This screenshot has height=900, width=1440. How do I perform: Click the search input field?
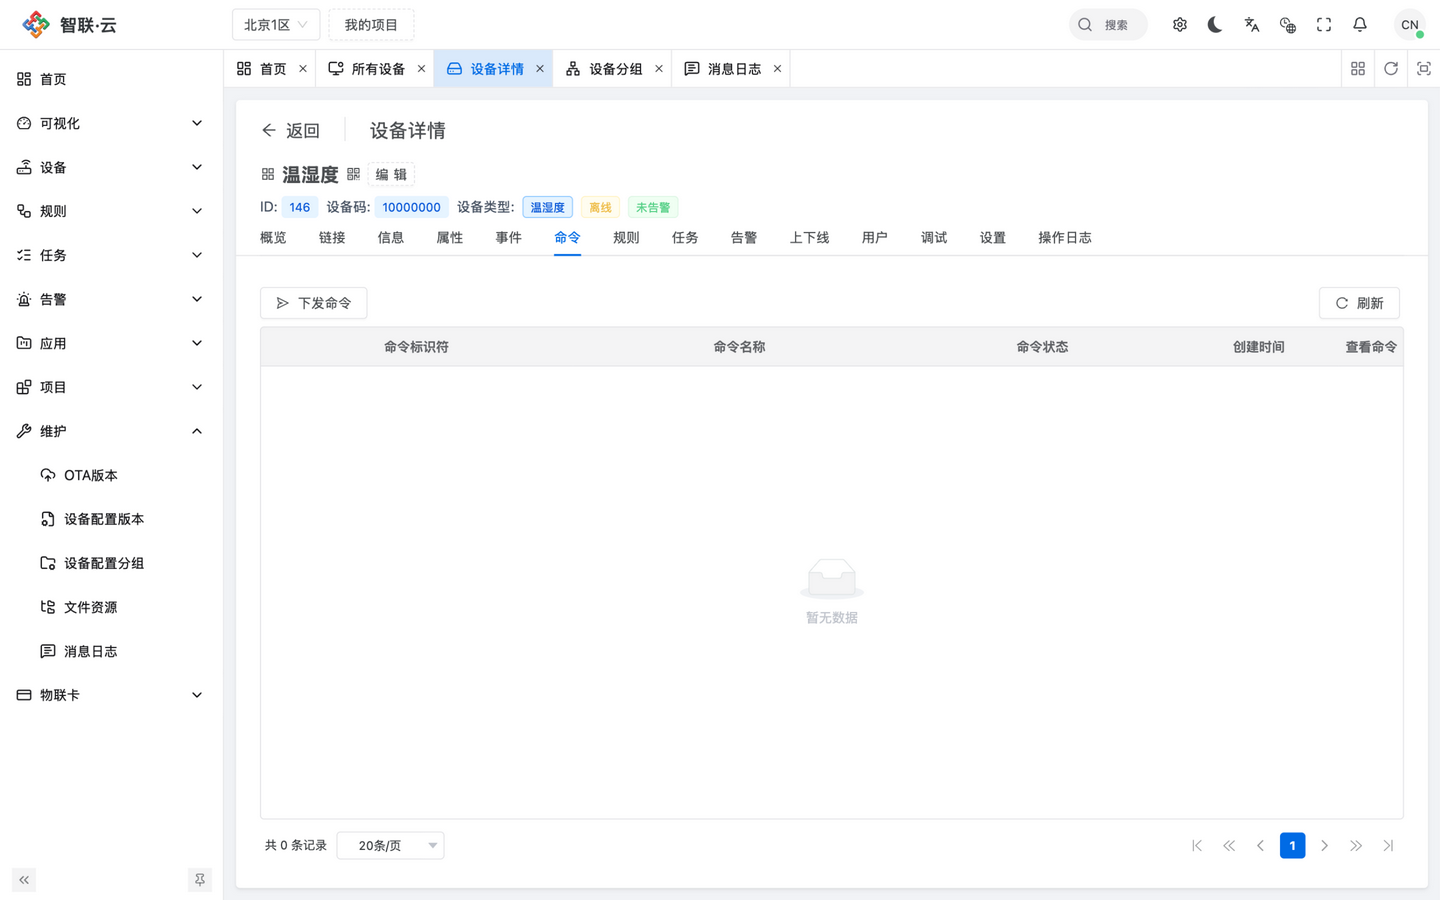pos(1108,25)
